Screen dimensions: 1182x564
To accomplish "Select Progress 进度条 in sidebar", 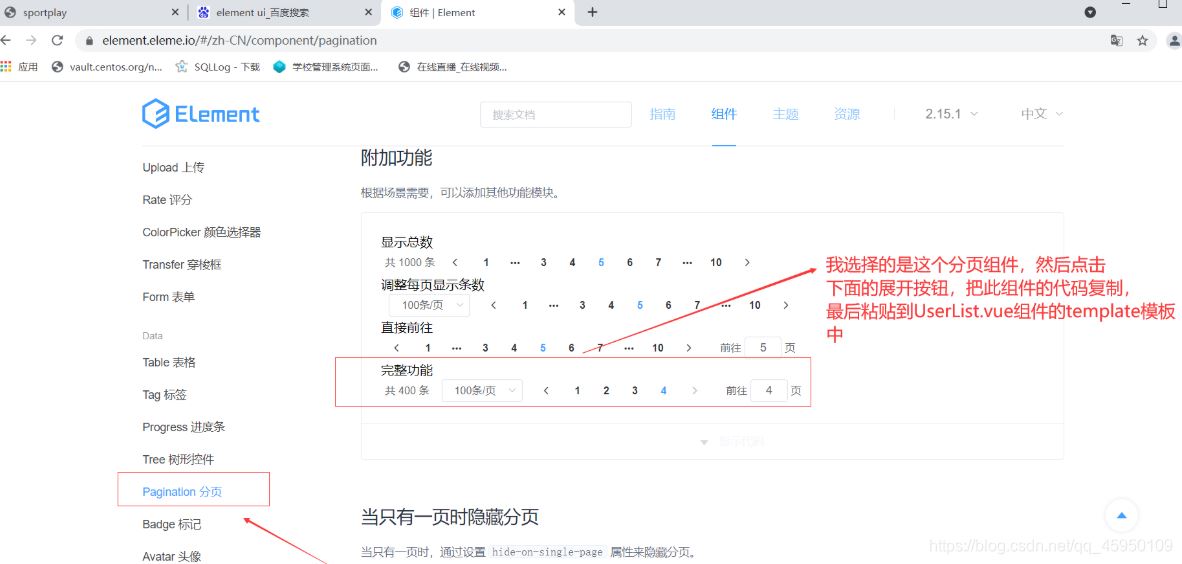I will pyautogui.click(x=184, y=427).
